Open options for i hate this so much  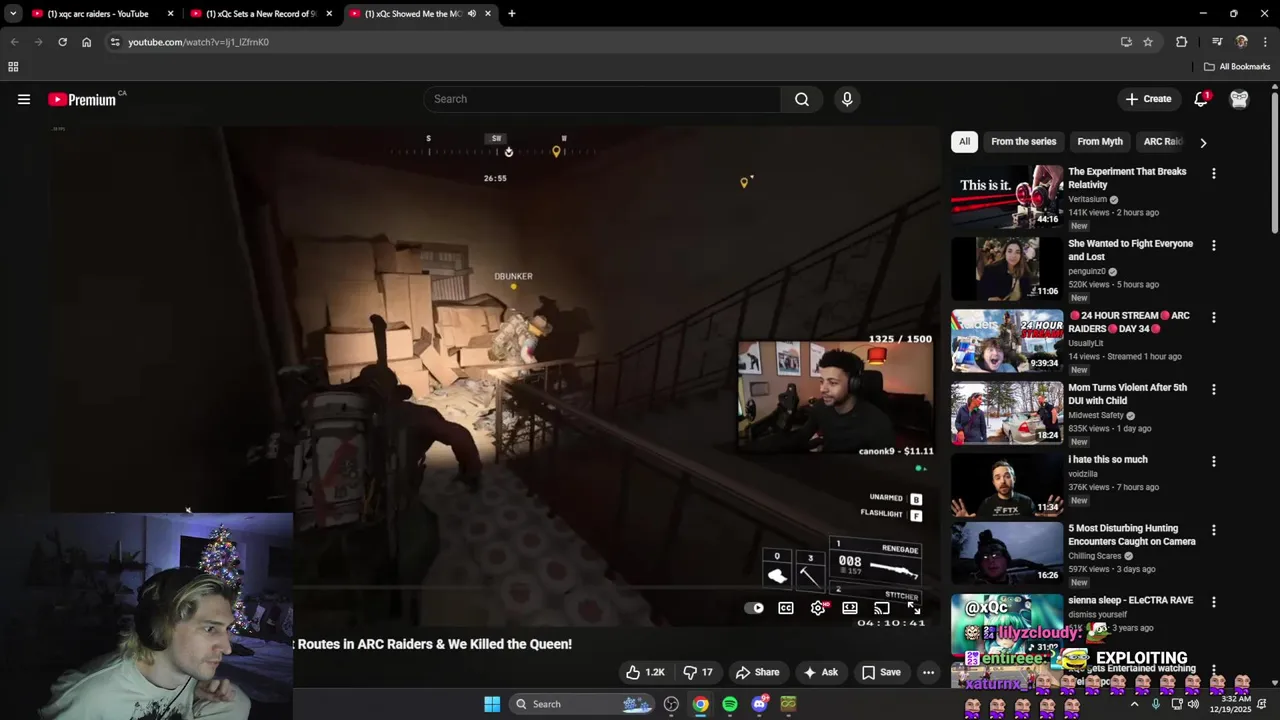[x=1213, y=461]
